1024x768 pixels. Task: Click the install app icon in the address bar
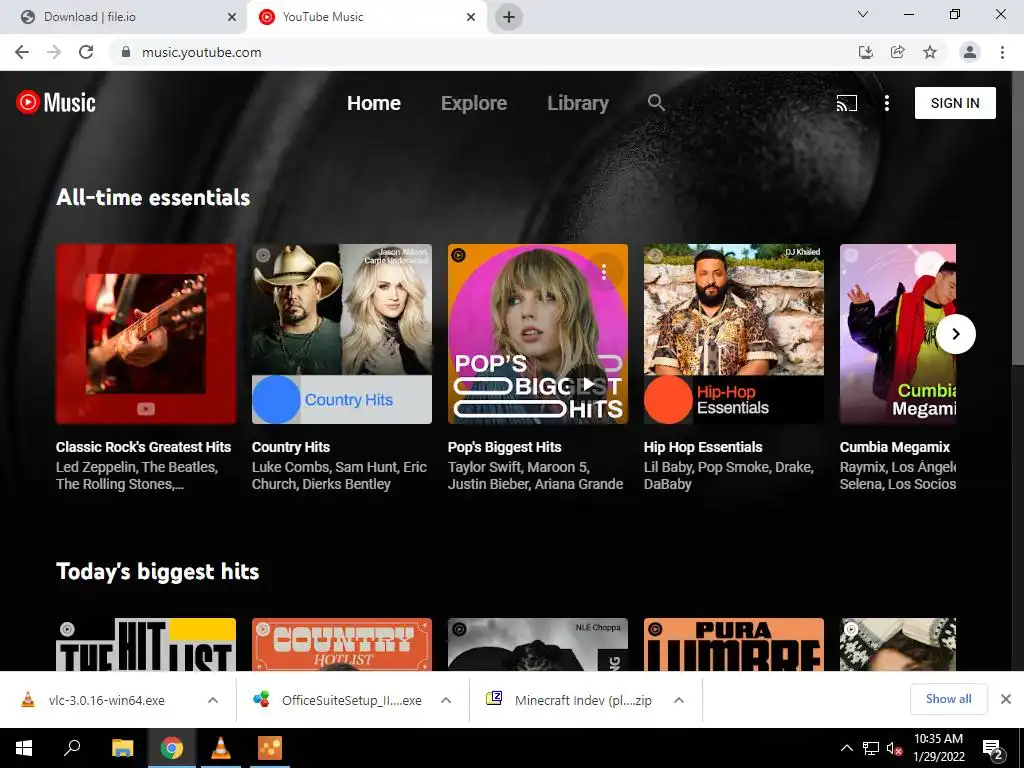pyautogui.click(x=866, y=52)
